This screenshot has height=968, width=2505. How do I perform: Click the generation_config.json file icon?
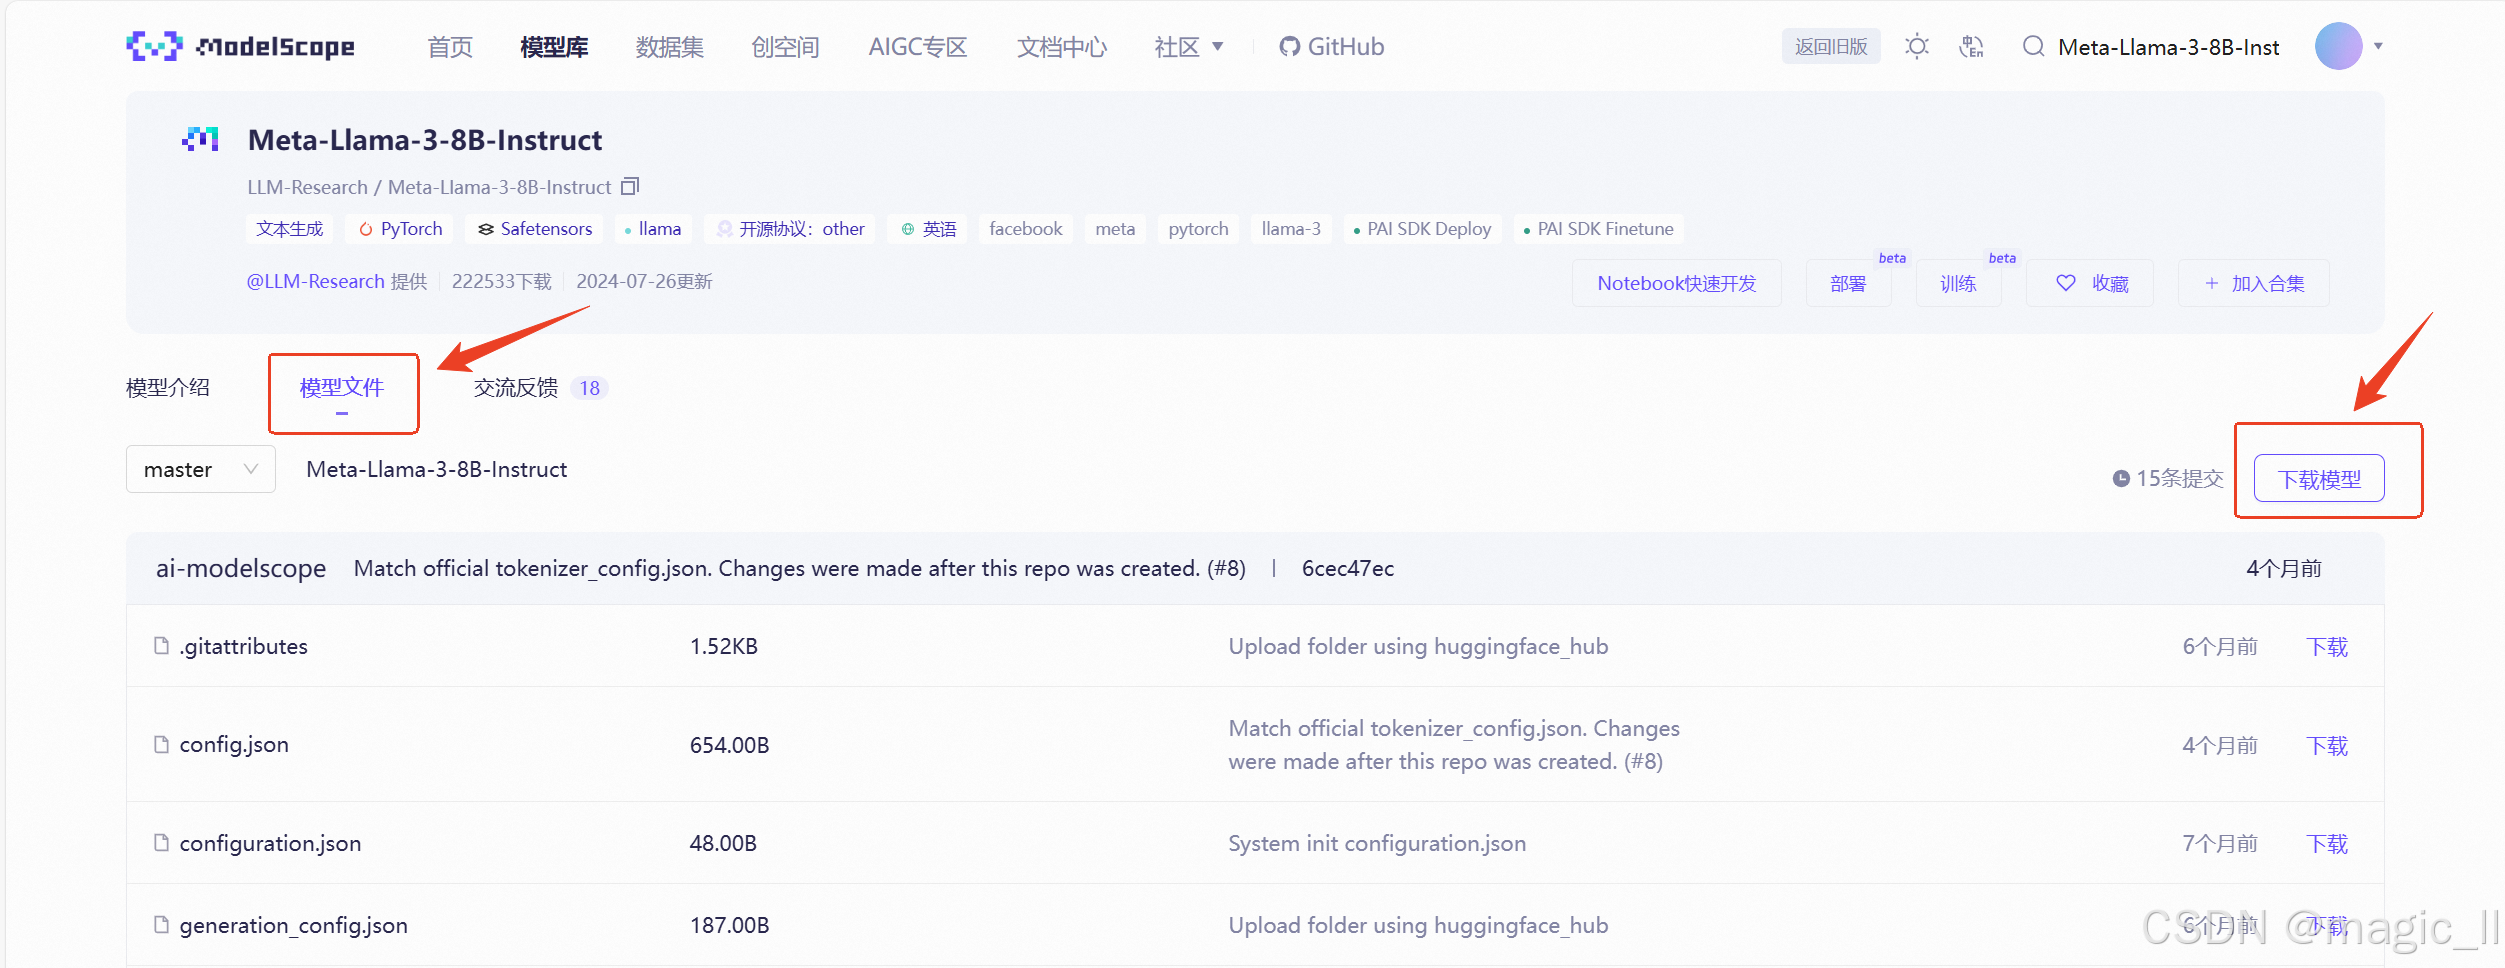tap(161, 925)
